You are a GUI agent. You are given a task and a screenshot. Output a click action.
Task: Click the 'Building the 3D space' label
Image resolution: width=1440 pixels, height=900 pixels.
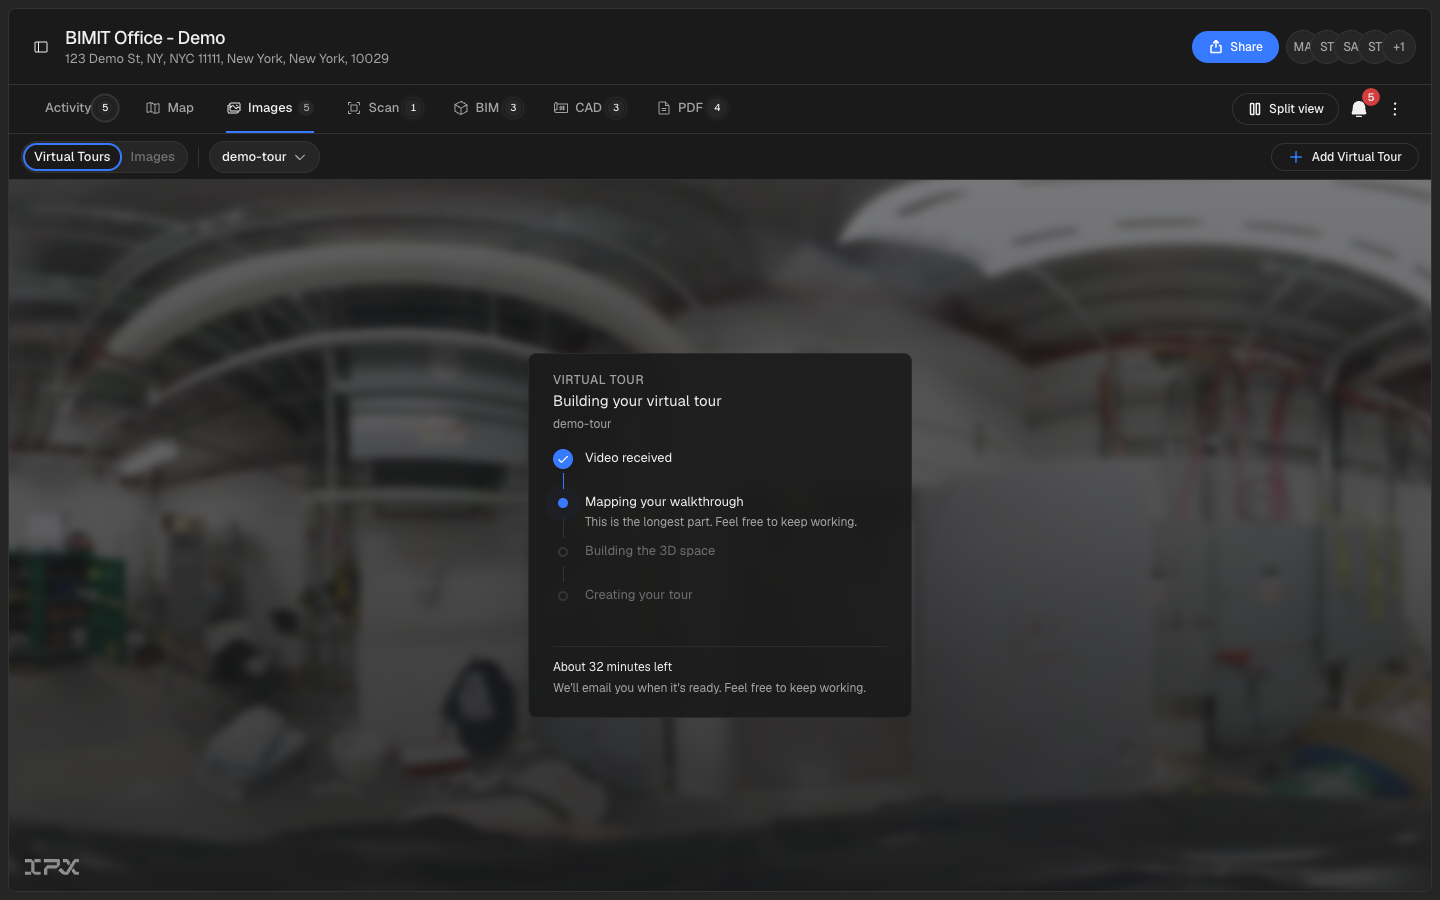(x=650, y=551)
